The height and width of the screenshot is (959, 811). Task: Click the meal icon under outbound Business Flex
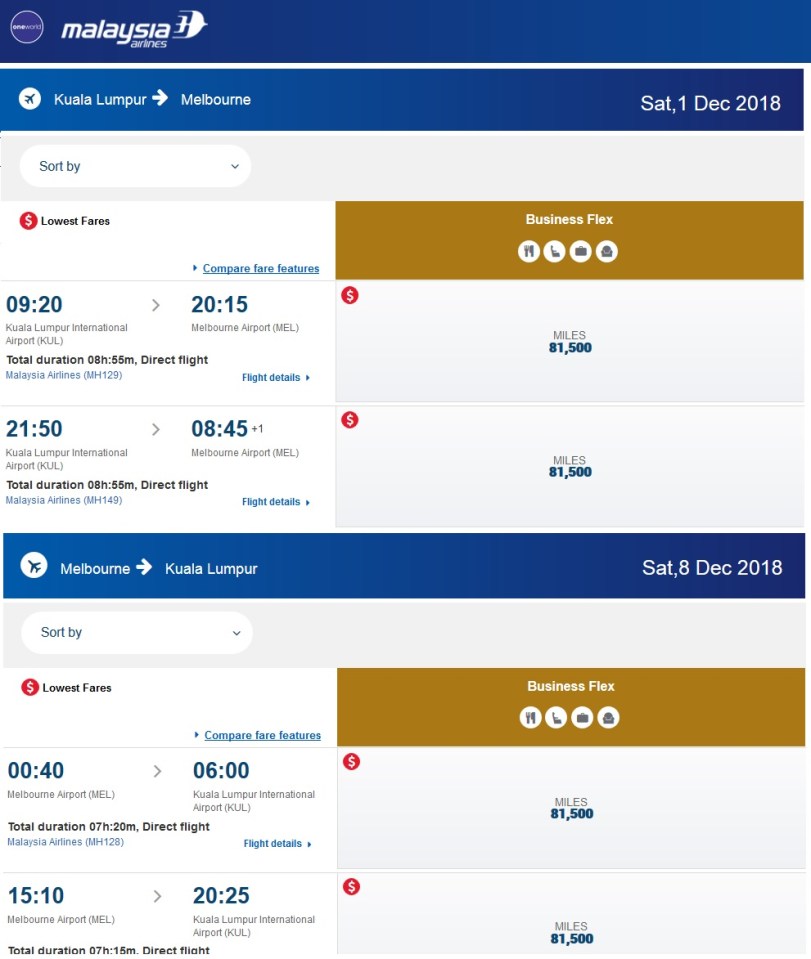pos(529,252)
